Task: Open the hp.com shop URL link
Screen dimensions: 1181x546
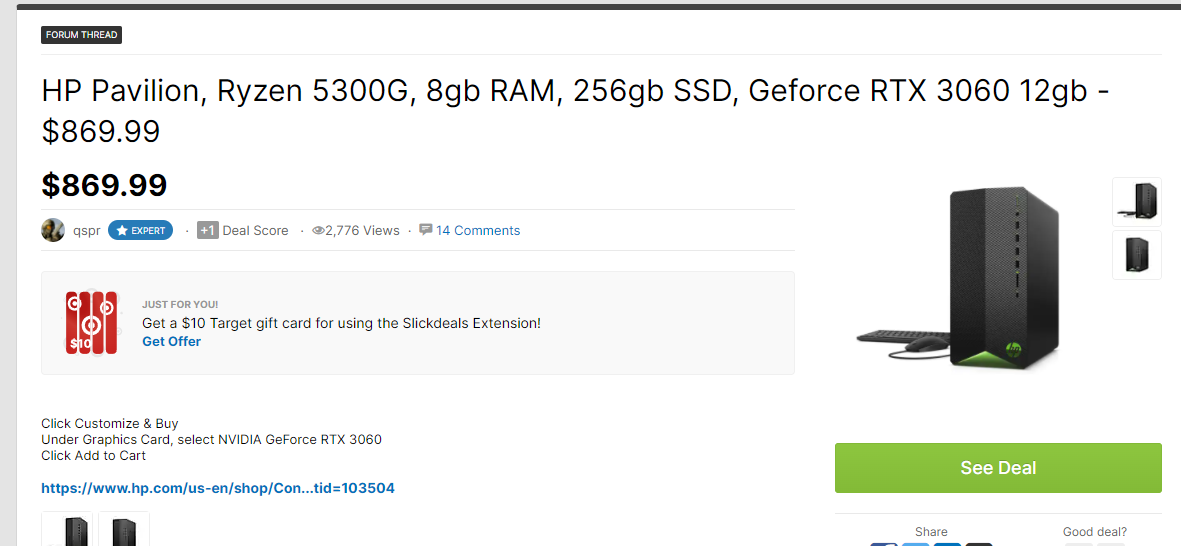Action: coord(218,488)
